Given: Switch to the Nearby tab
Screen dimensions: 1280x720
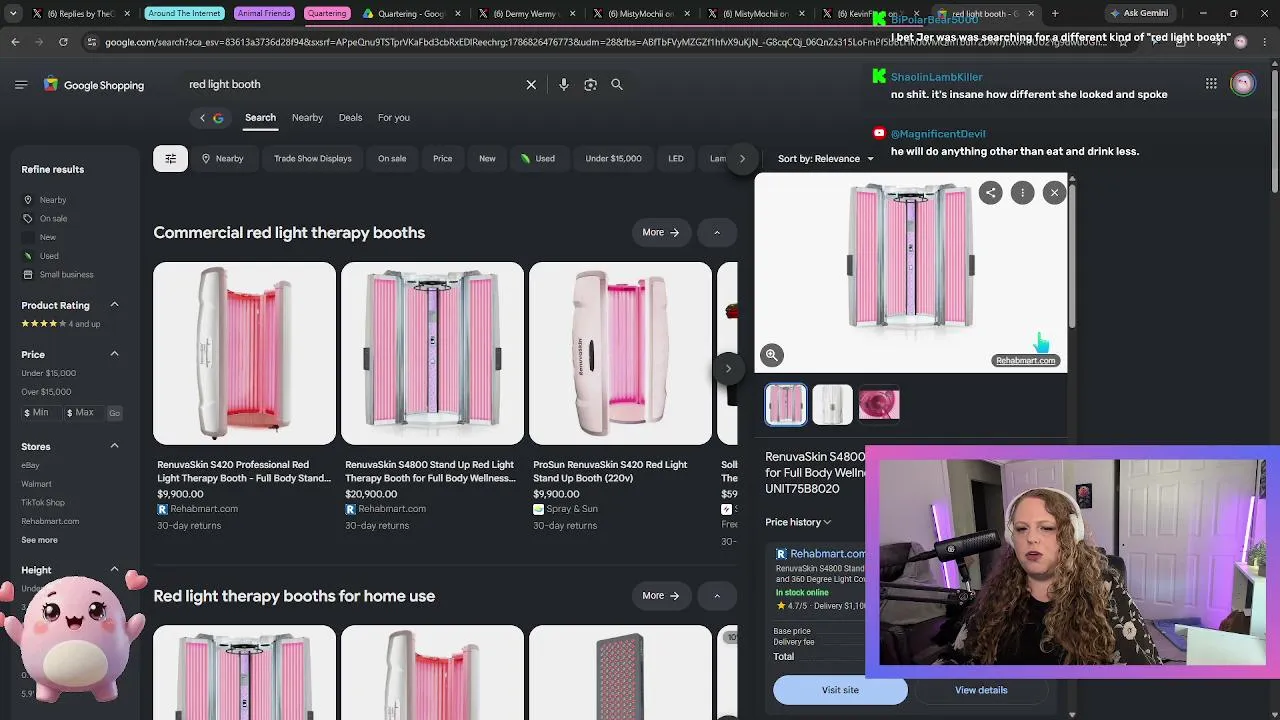Looking at the screenshot, I should point(307,118).
